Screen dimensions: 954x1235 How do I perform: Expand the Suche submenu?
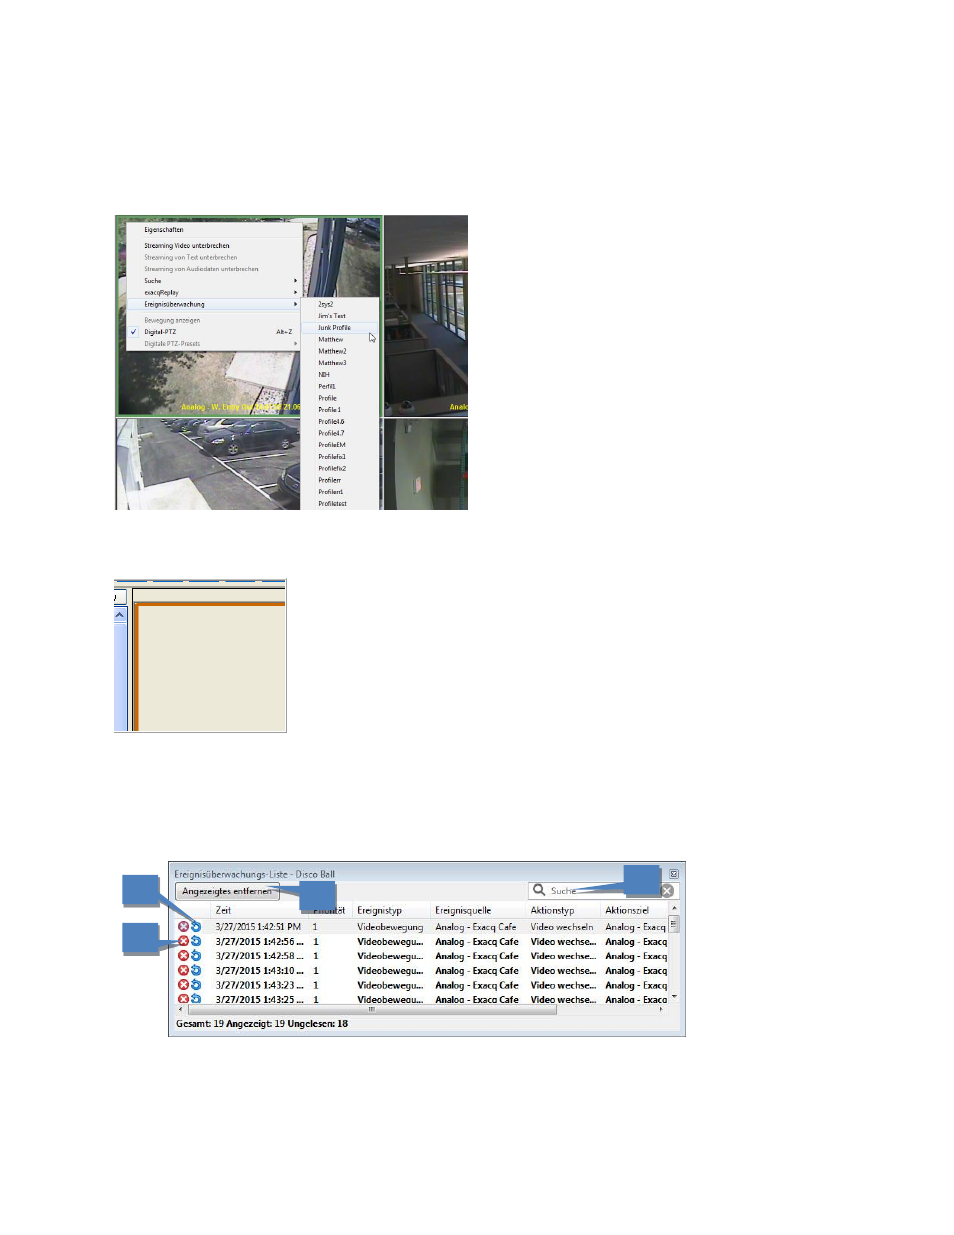pyautogui.click(x=214, y=281)
